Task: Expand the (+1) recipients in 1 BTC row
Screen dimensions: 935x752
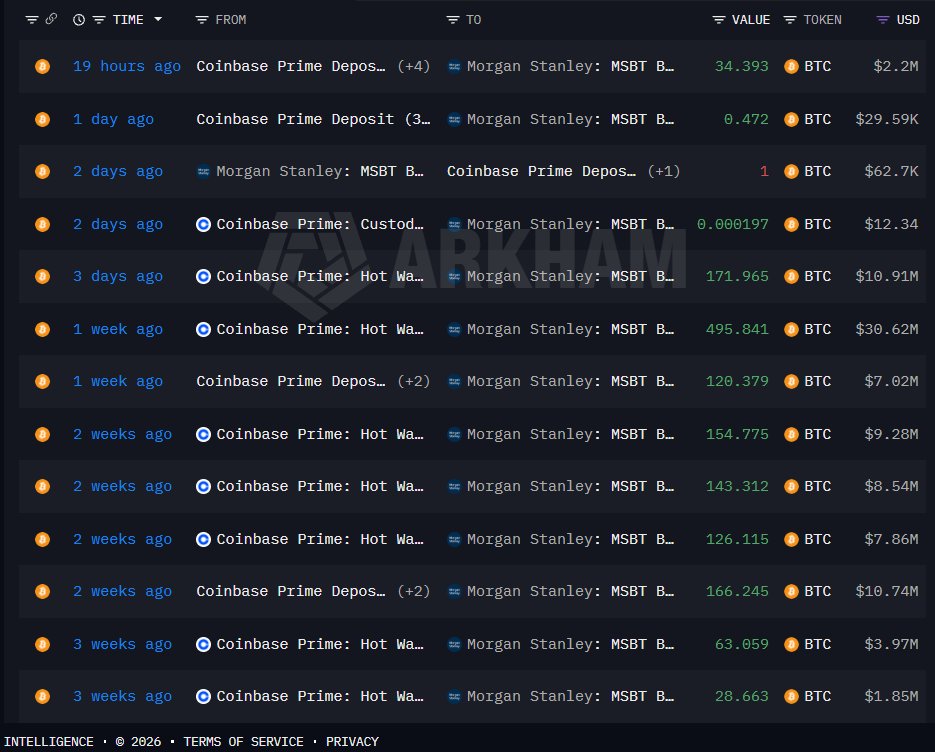Action: [664, 172]
